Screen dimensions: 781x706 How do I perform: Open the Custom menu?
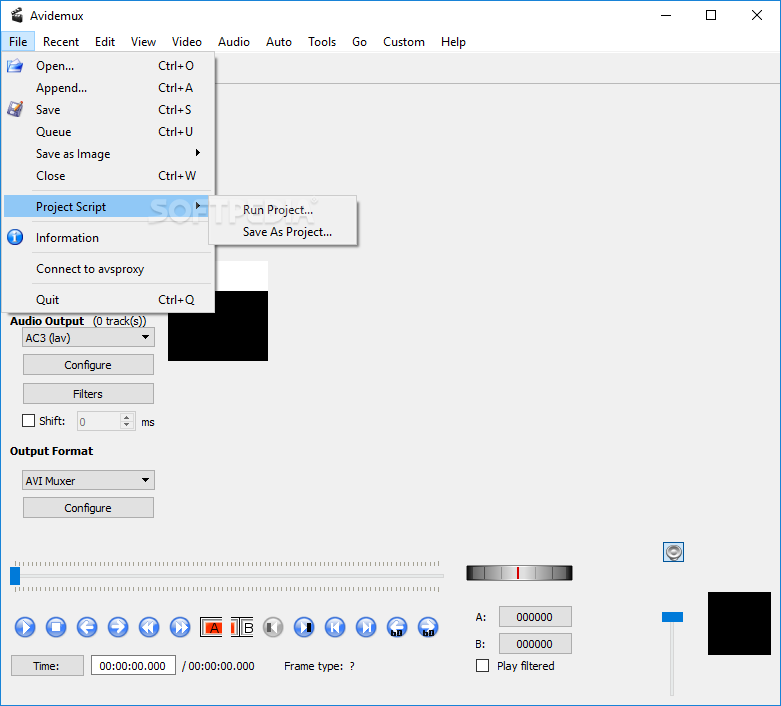(x=403, y=41)
